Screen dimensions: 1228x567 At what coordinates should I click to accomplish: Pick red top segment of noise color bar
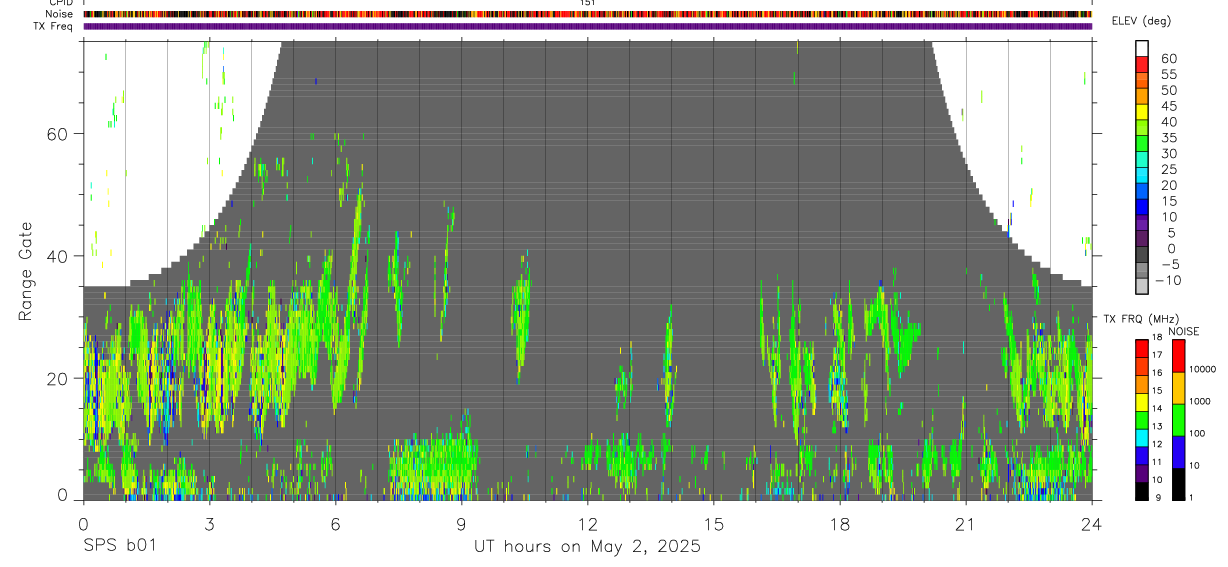(x=1178, y=356)
